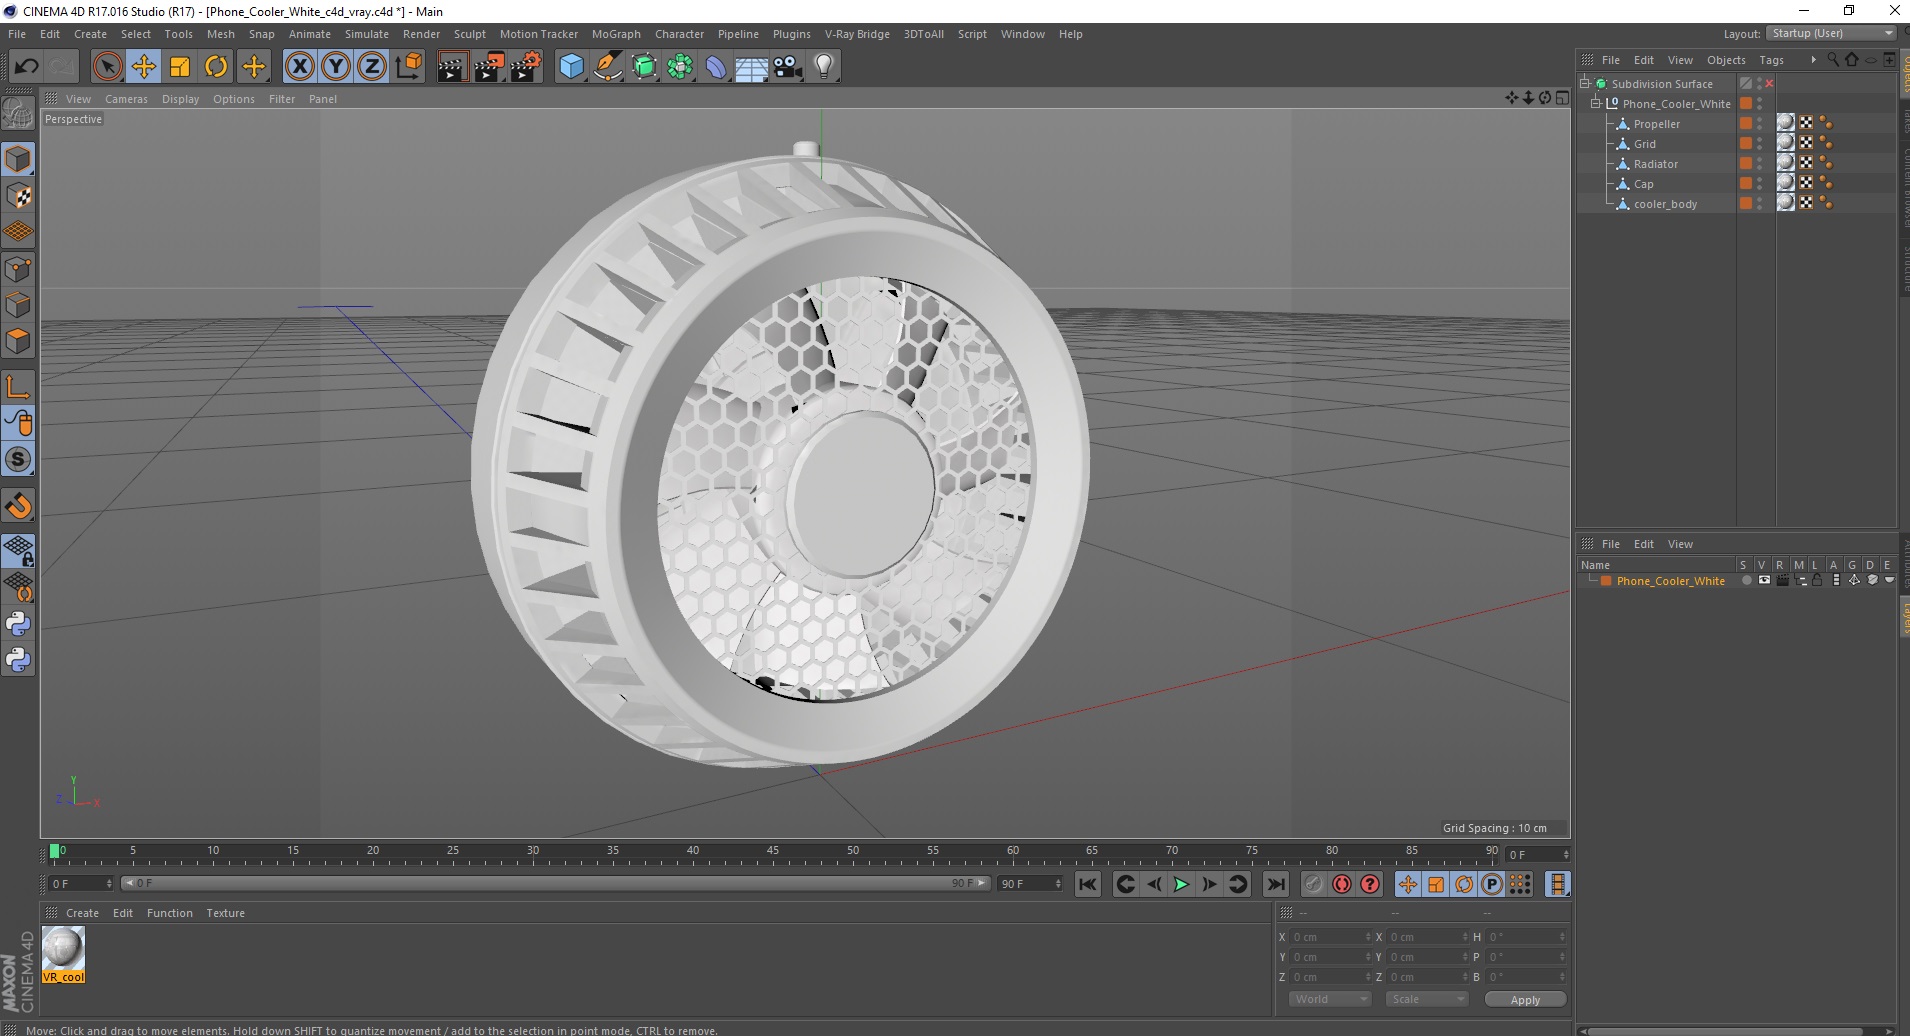This screenshot has height=1036, width=1910.
Task: Collapse the Subdivision Surface tree node
Action: [x=1585, y=84]
